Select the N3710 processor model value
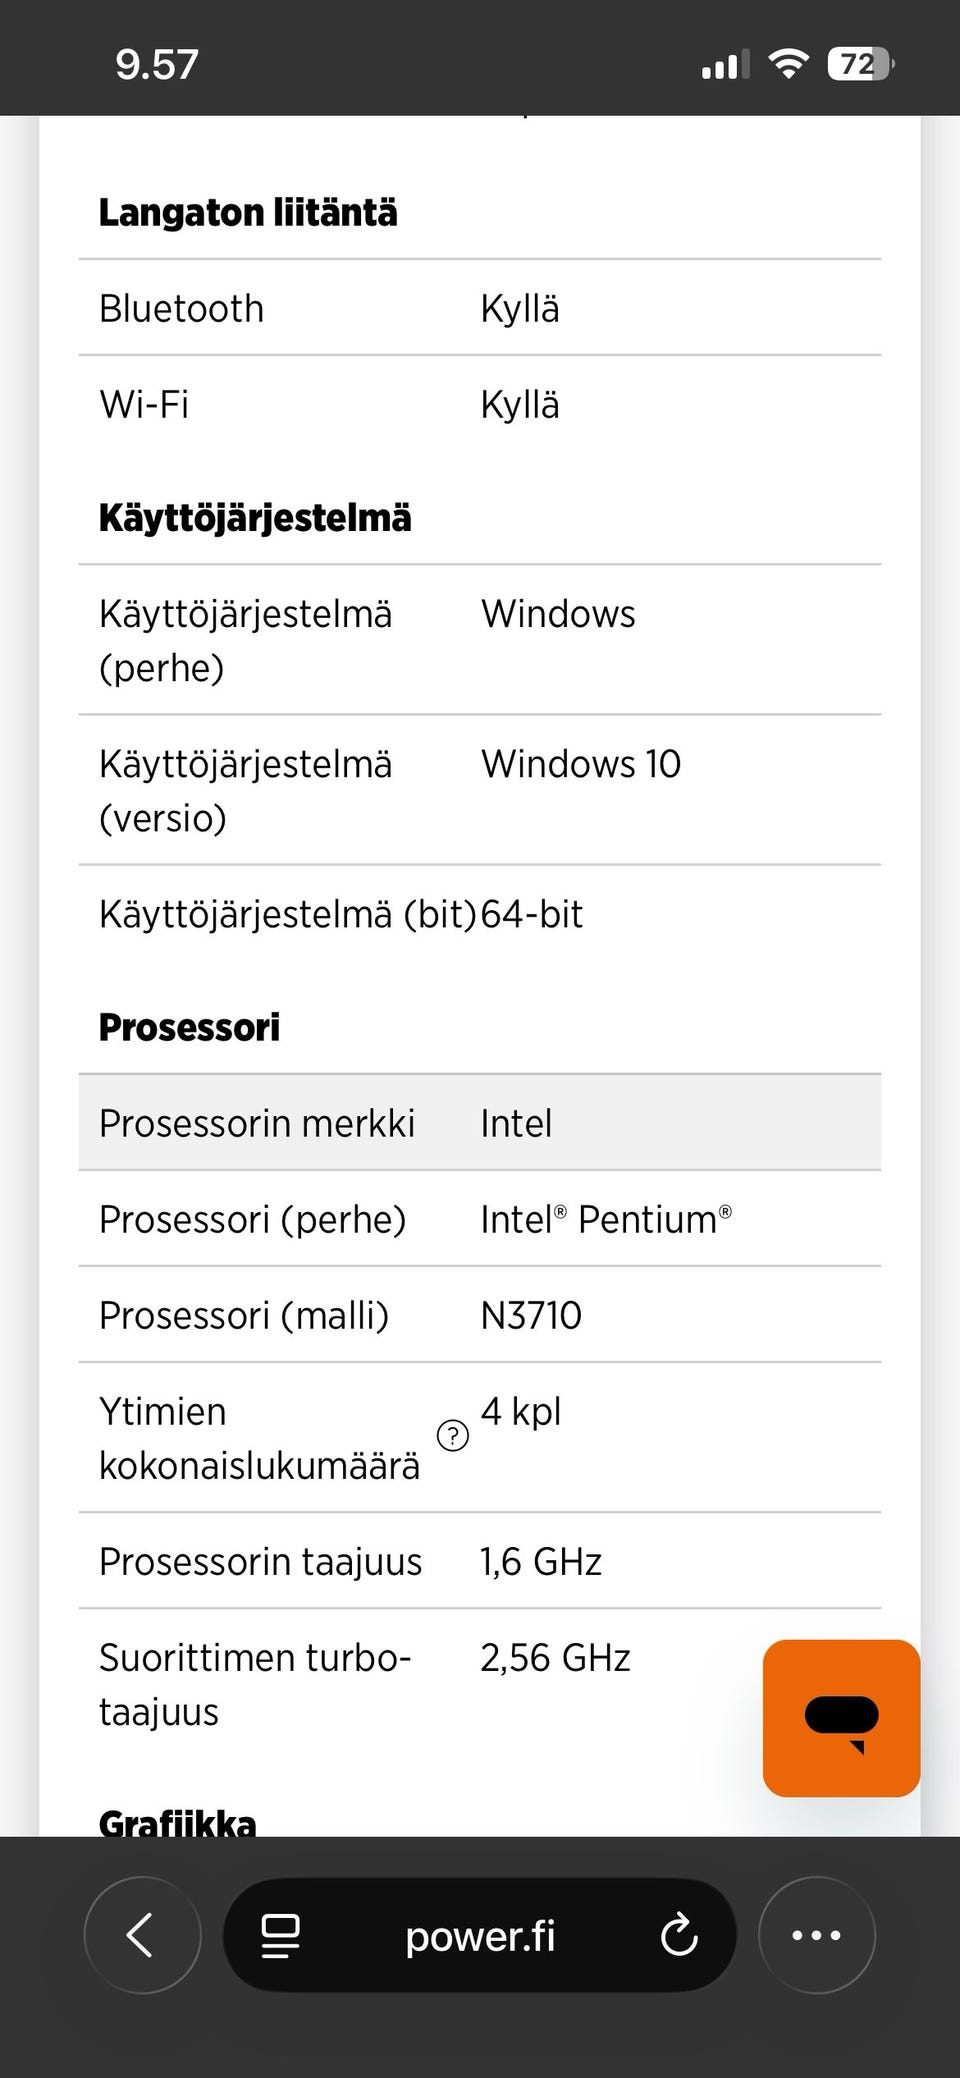Viewport: 960px width, 2078px height. pyautogui.click(x=531, y=1315)
